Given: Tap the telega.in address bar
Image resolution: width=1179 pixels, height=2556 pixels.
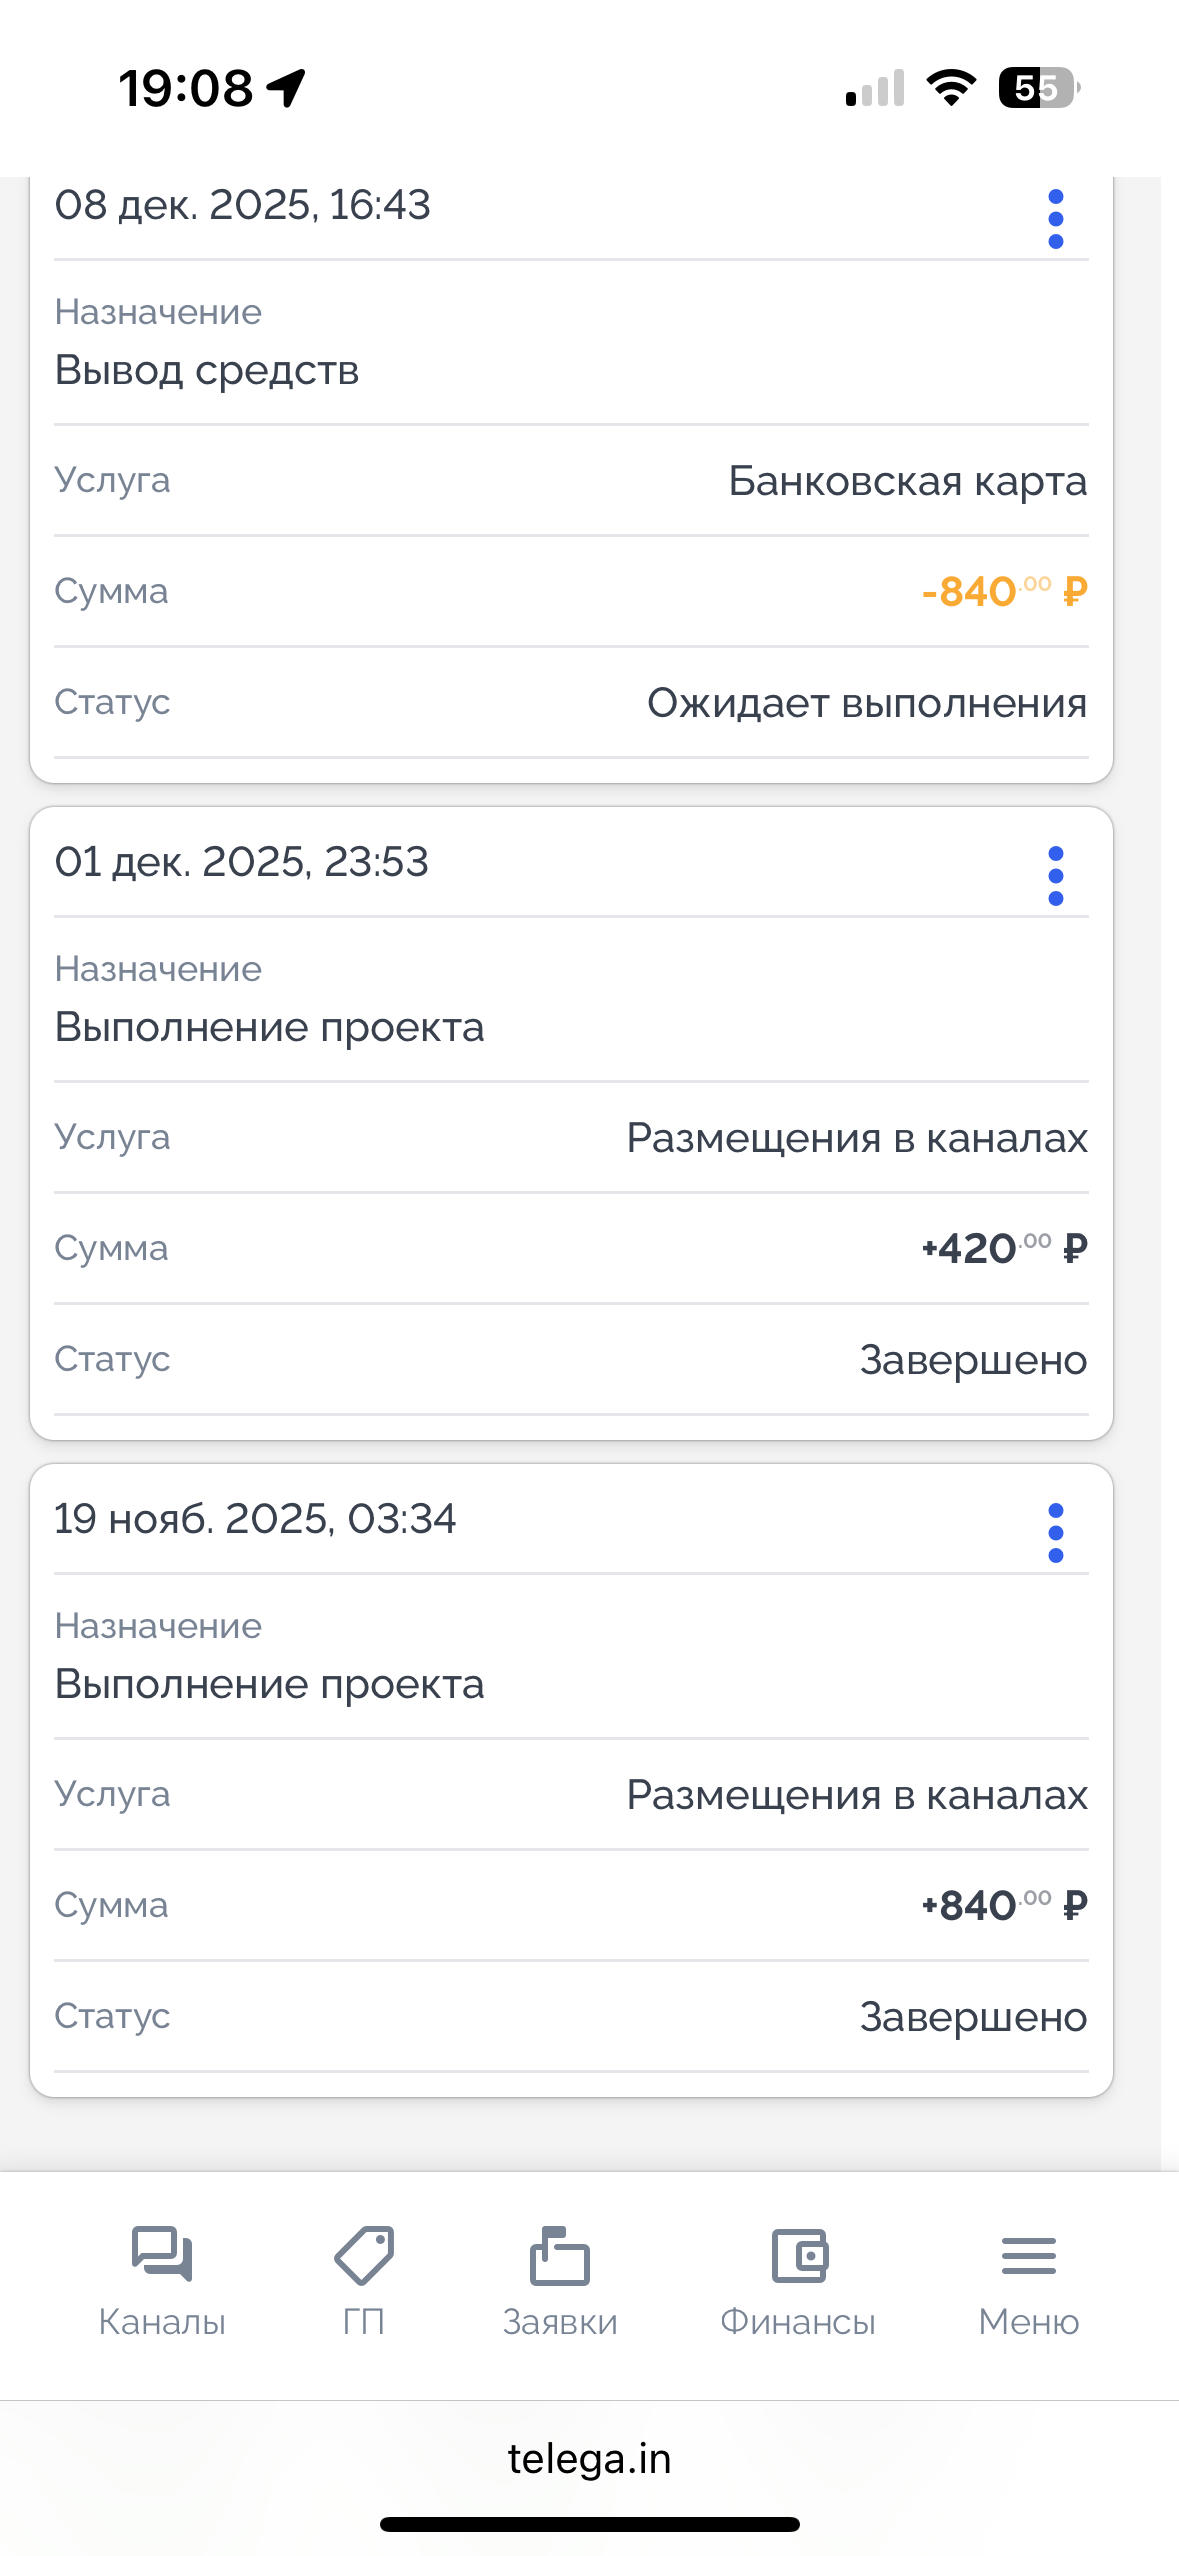Looking at the screenshot, I should click(x=589, y=2458).
